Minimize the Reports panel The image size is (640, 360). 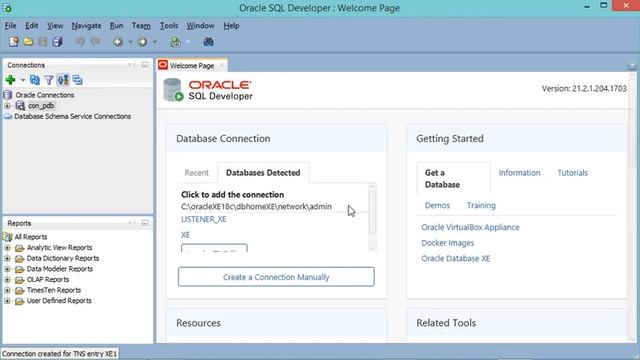[x=145, y=223]
